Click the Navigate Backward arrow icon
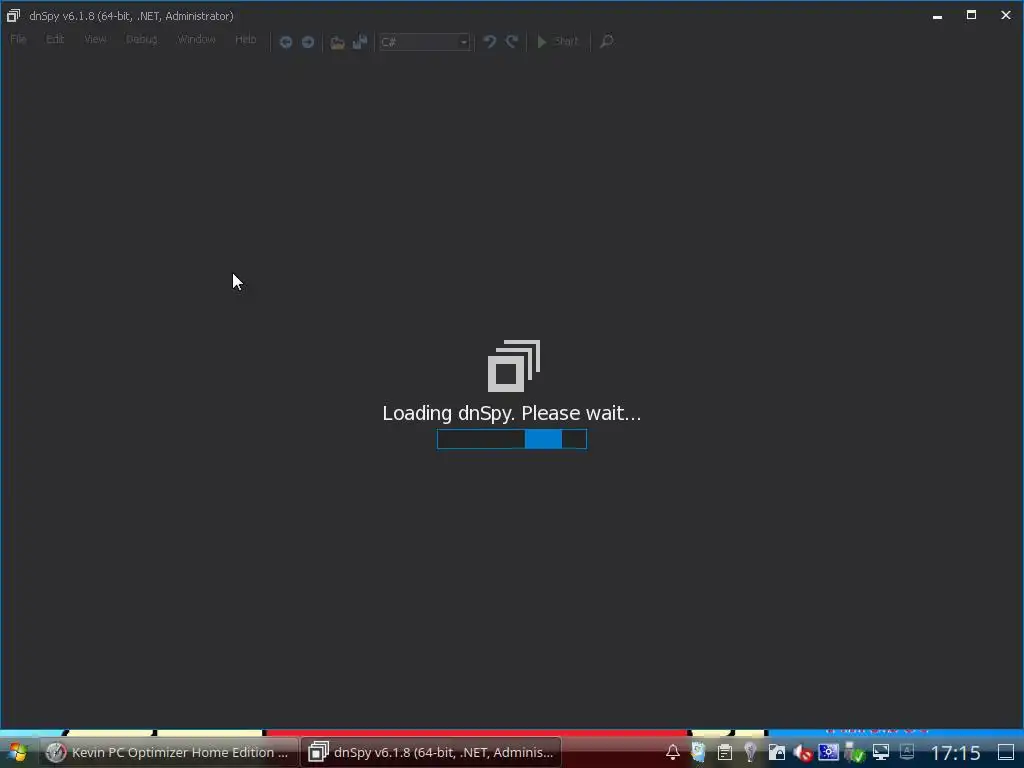The width and height of the screenshot is (1024, 768). (285, 42)
